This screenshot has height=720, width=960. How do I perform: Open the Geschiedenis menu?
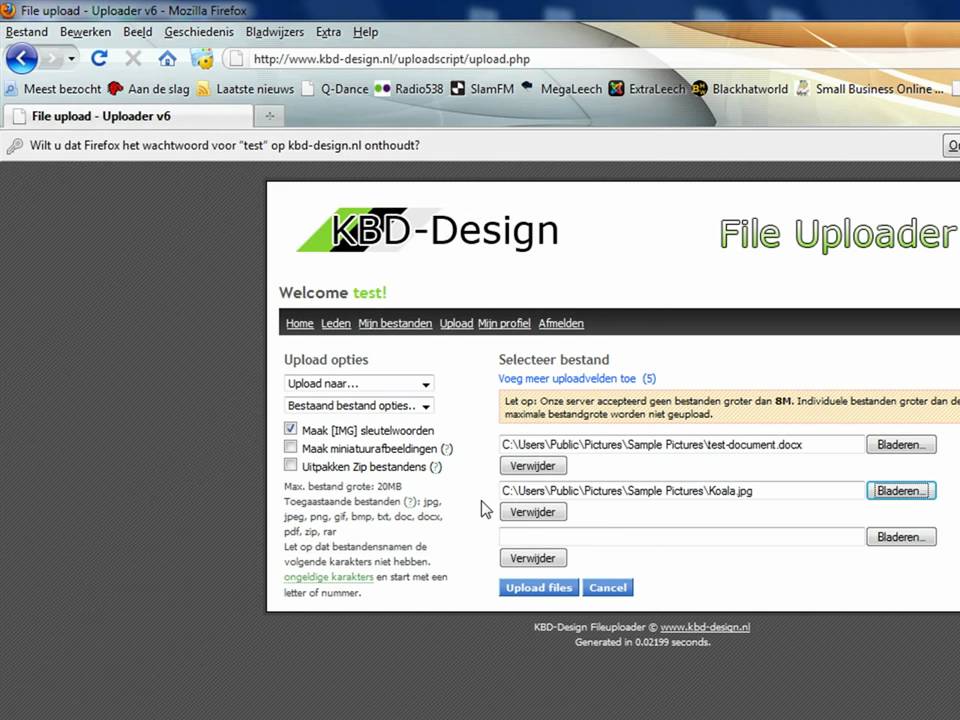[x=199, y=32]
